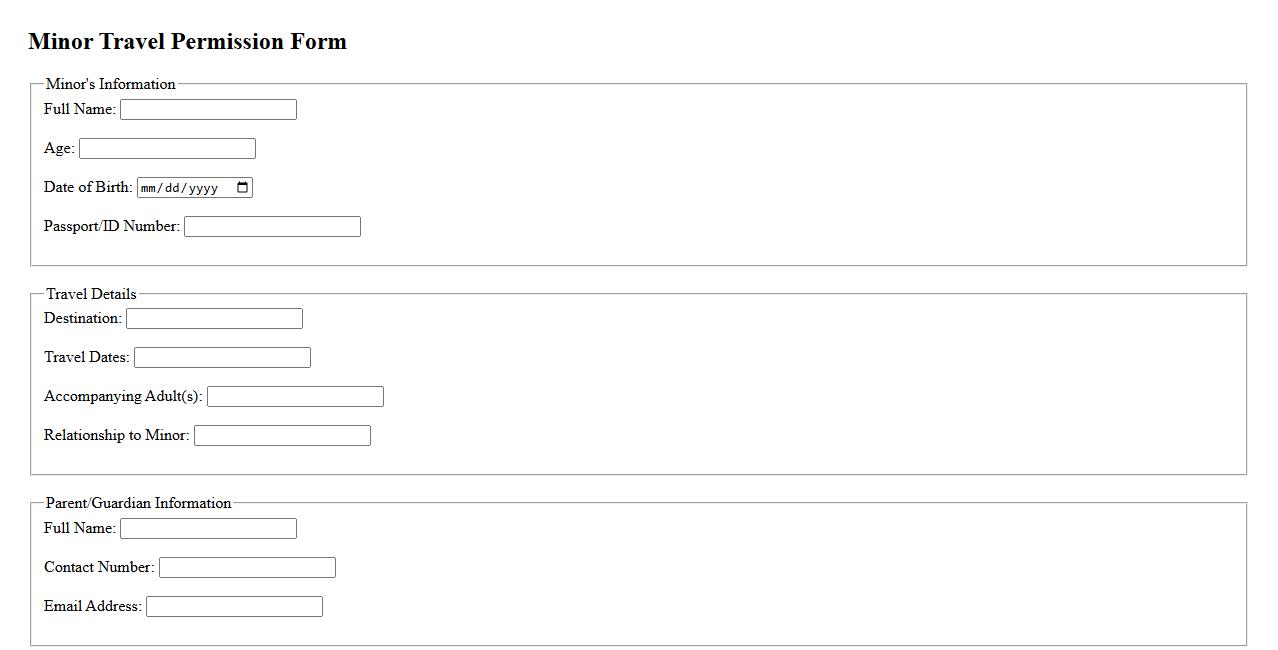Select the month segment of Date of Birth
The width and height of the screenshot is (1278, 650).
tap(149, 188)
